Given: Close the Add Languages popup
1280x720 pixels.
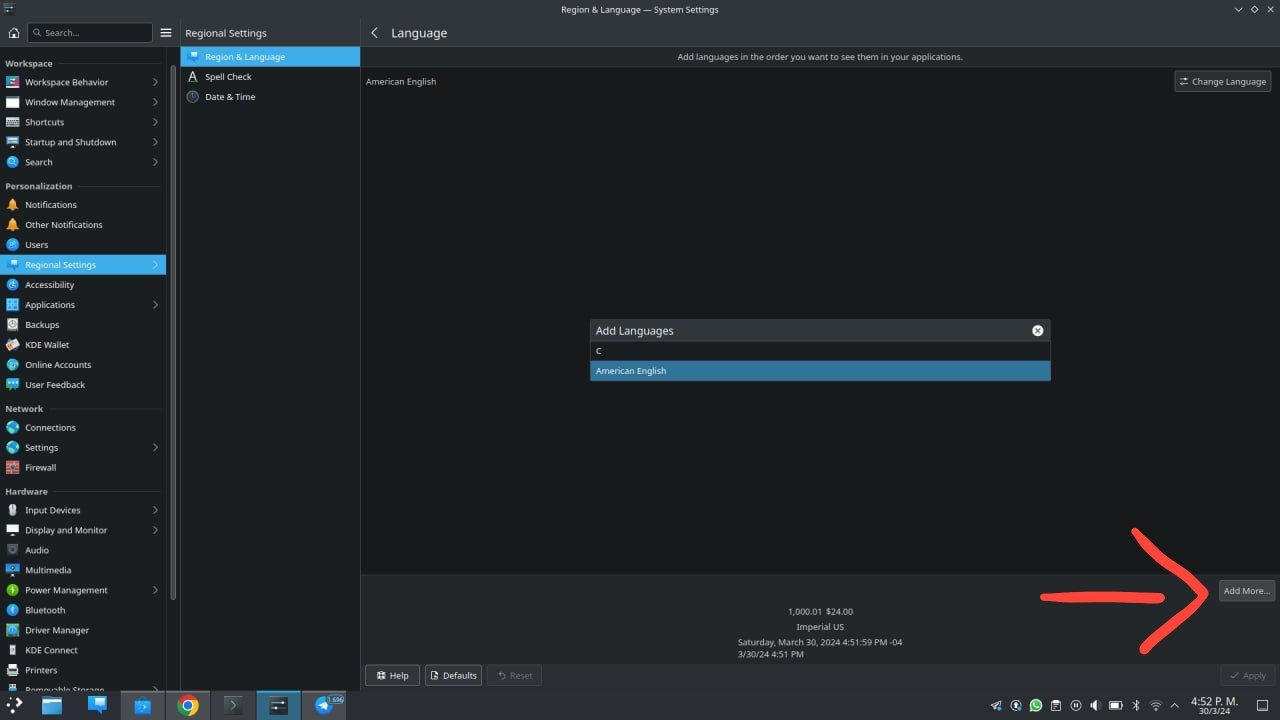Looking at the screenshot, I should (1037, 330).
